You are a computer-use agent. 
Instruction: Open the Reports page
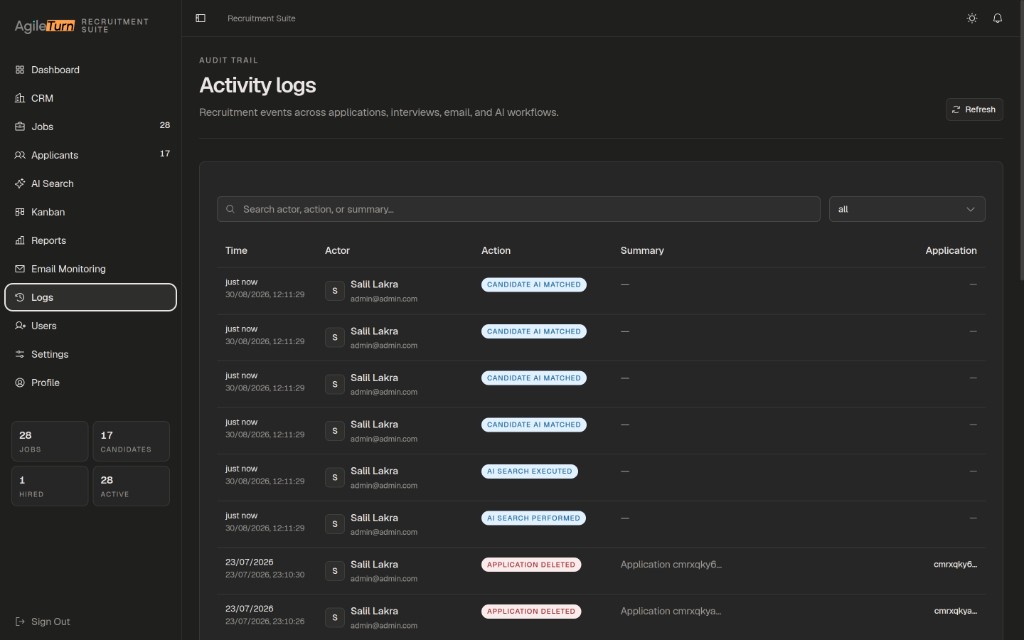tap(90, 240)
